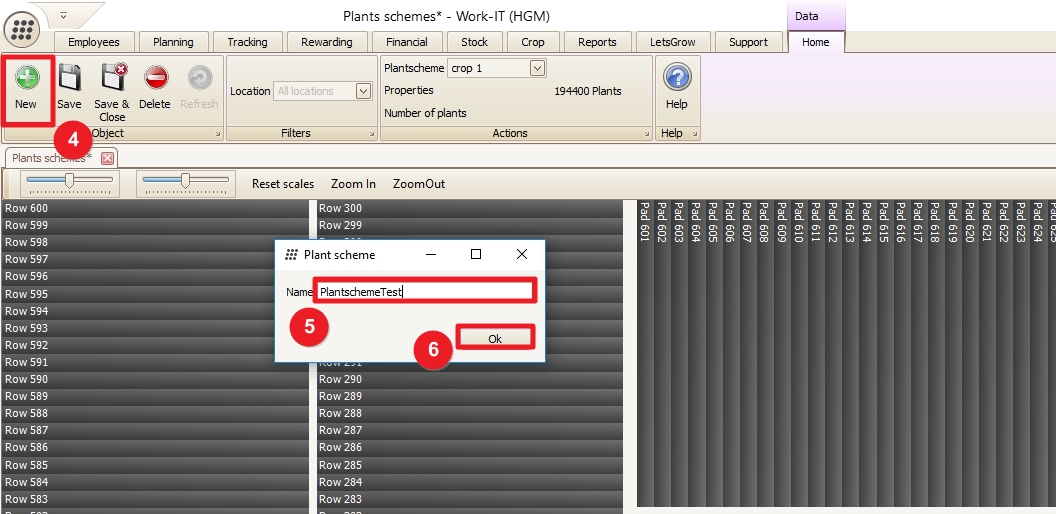Select Row 590
This screenshot has height=514, width=1056.
coord(155,379)
